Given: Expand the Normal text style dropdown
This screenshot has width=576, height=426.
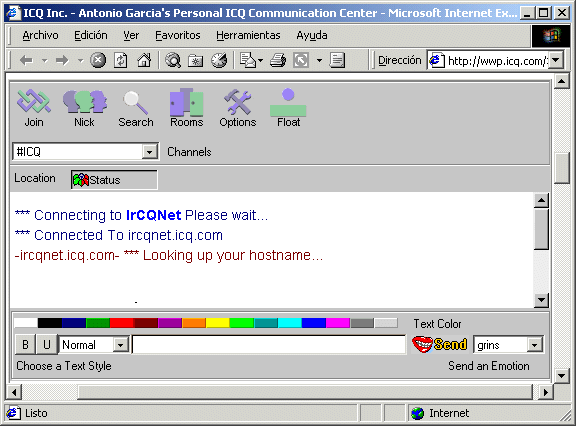Looking at the screenshot, I should 120,345.
